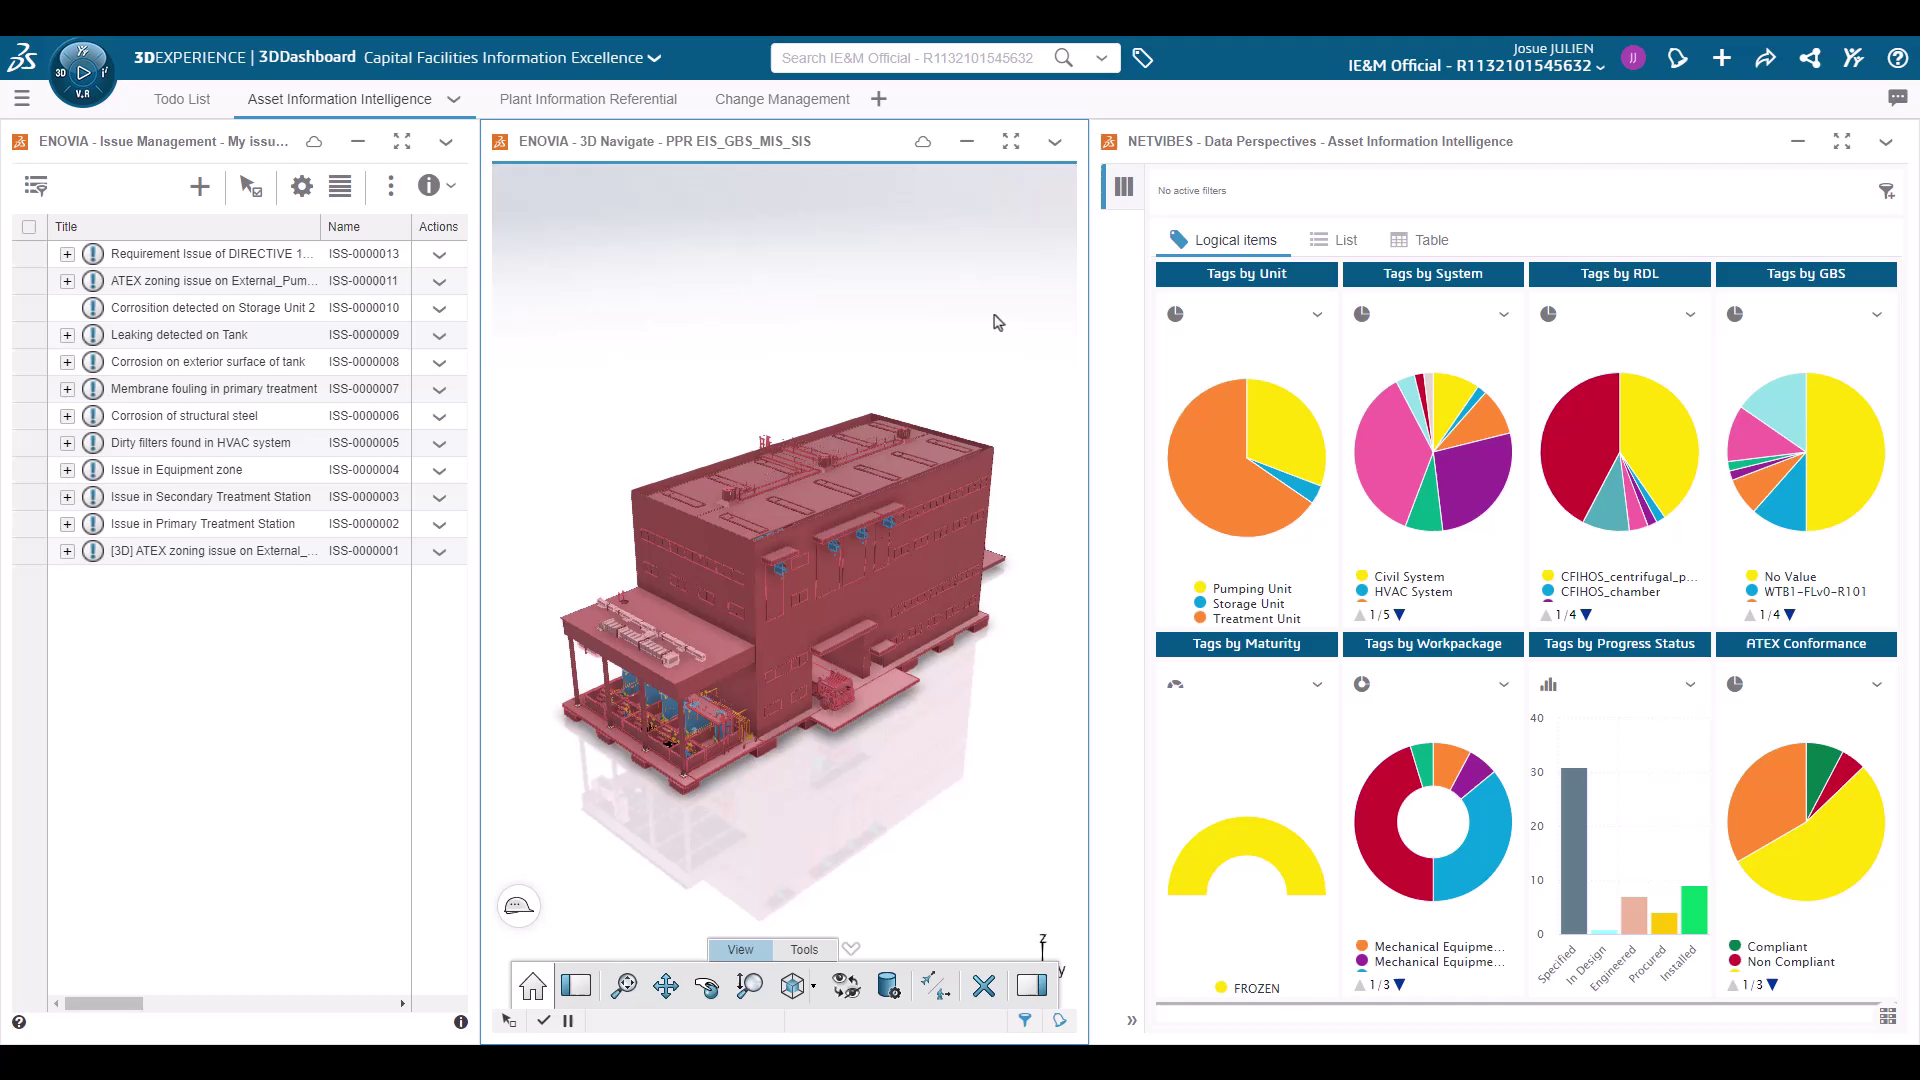Screen dimensions: 1920x1080
Task: Toggle the side columns panel icon
Action: point(1124,187)
